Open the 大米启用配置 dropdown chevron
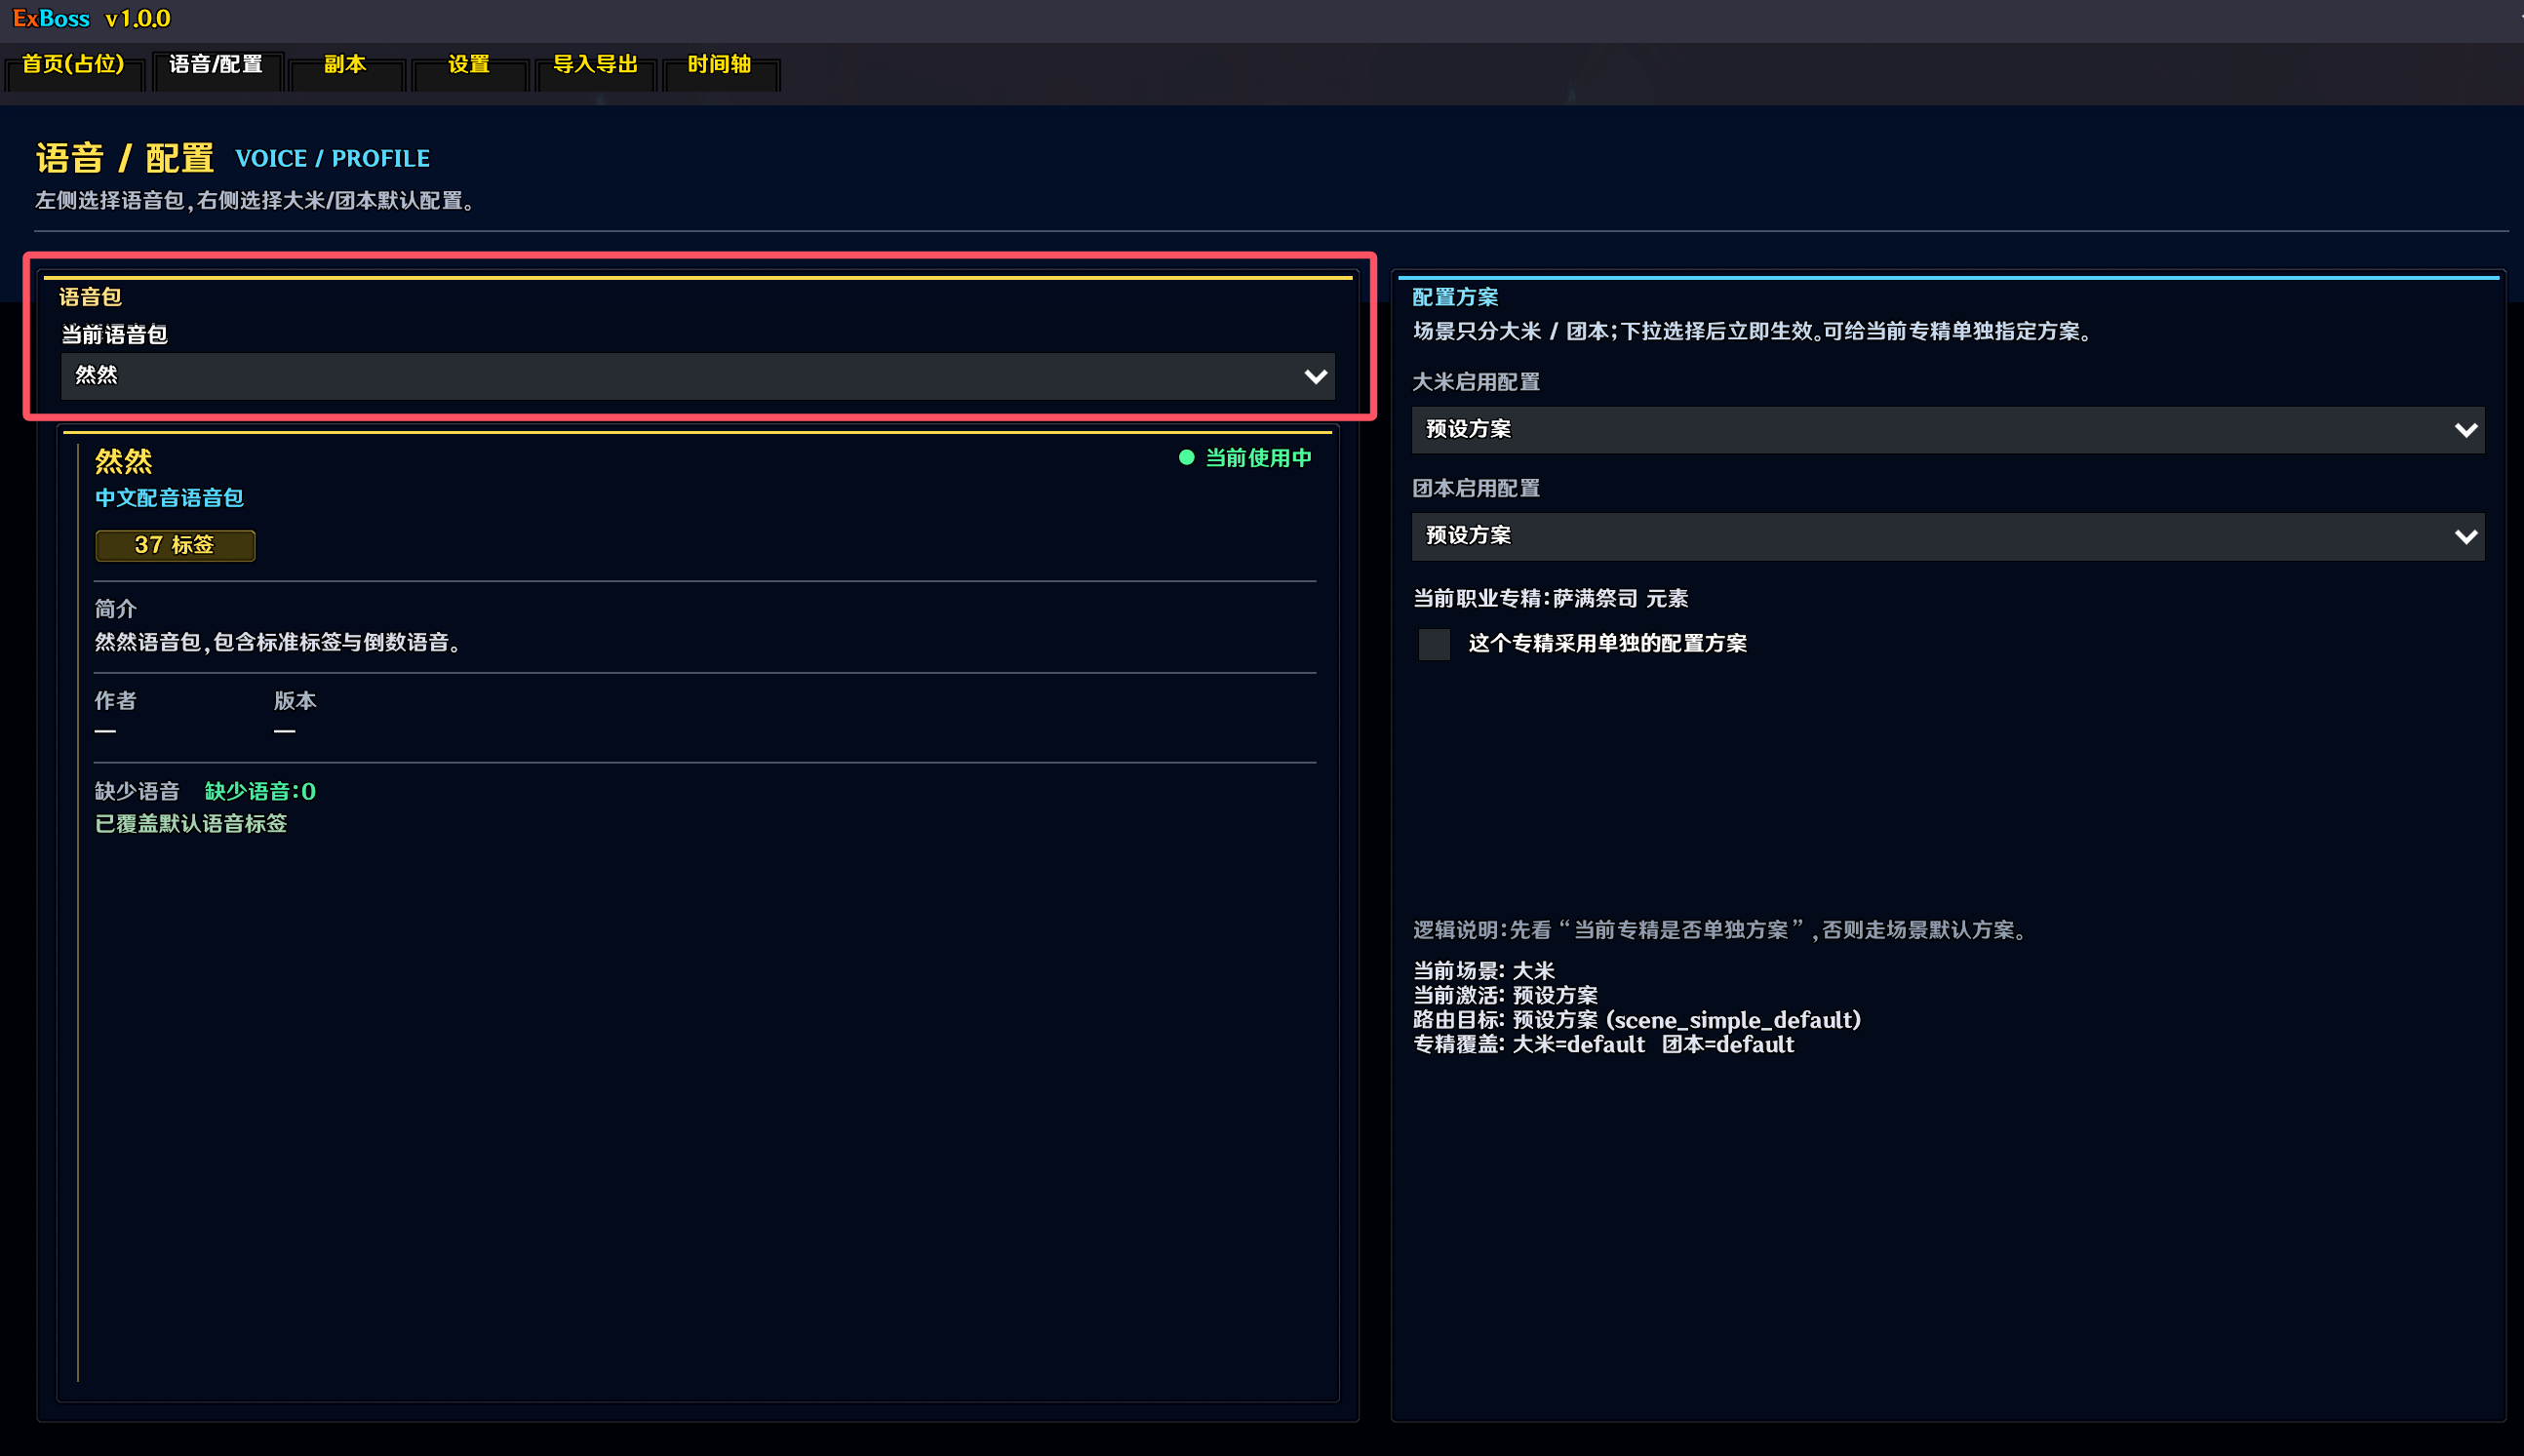Viewport: 2524px width, 1456px height. click(2466, 430)
